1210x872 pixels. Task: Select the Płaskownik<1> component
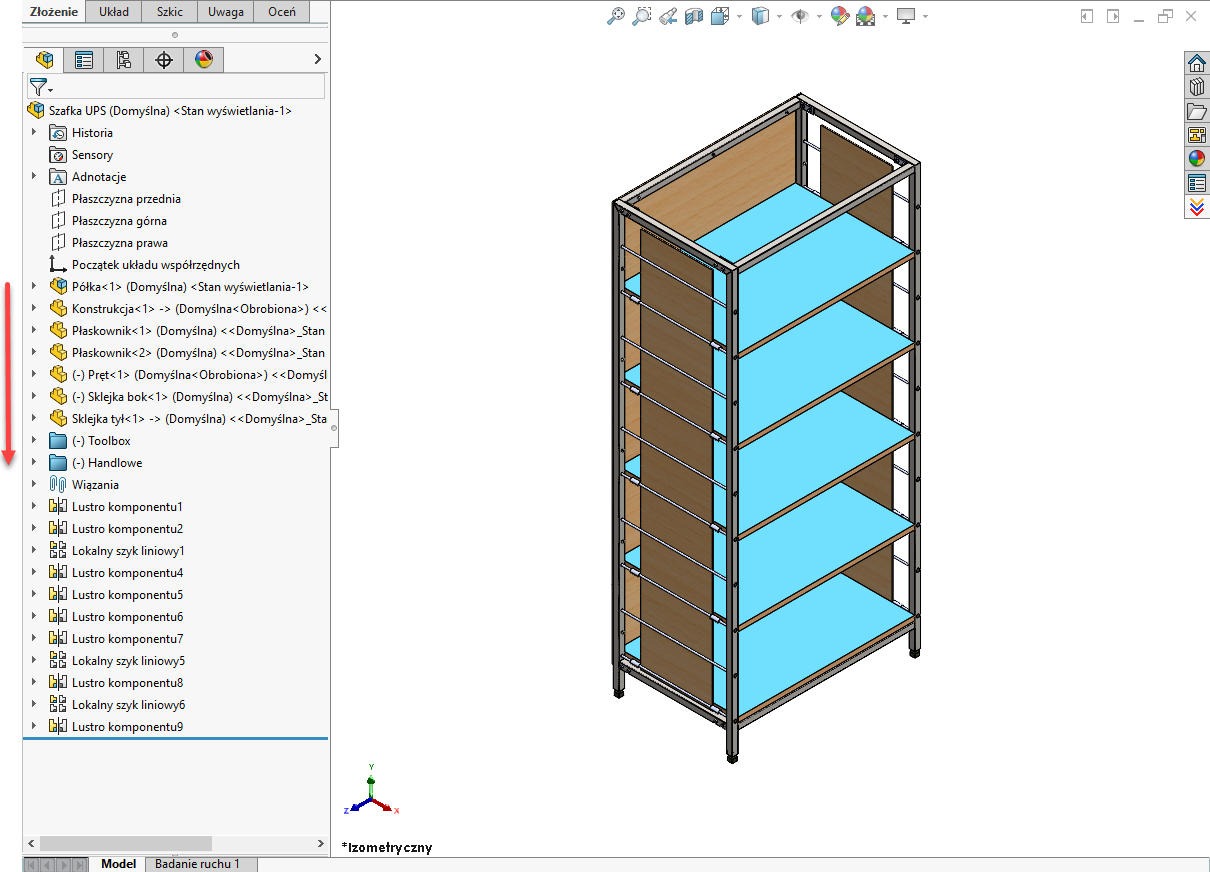(187, 331)
